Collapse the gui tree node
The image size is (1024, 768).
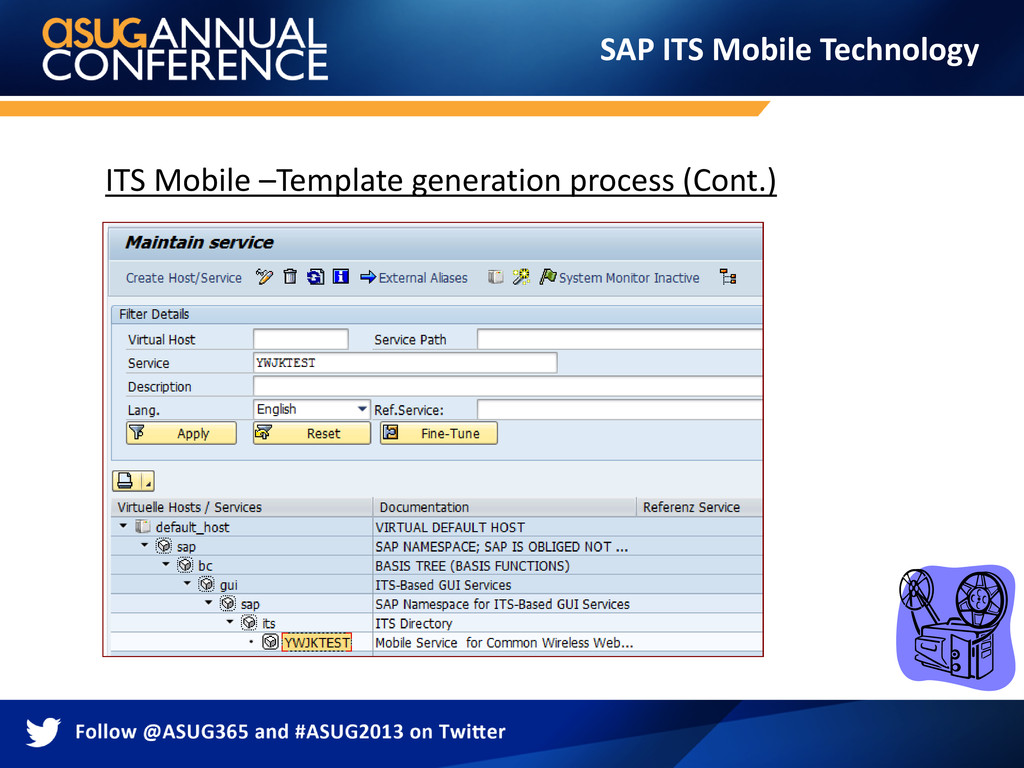pyautogui.click(x=187, y=583)
